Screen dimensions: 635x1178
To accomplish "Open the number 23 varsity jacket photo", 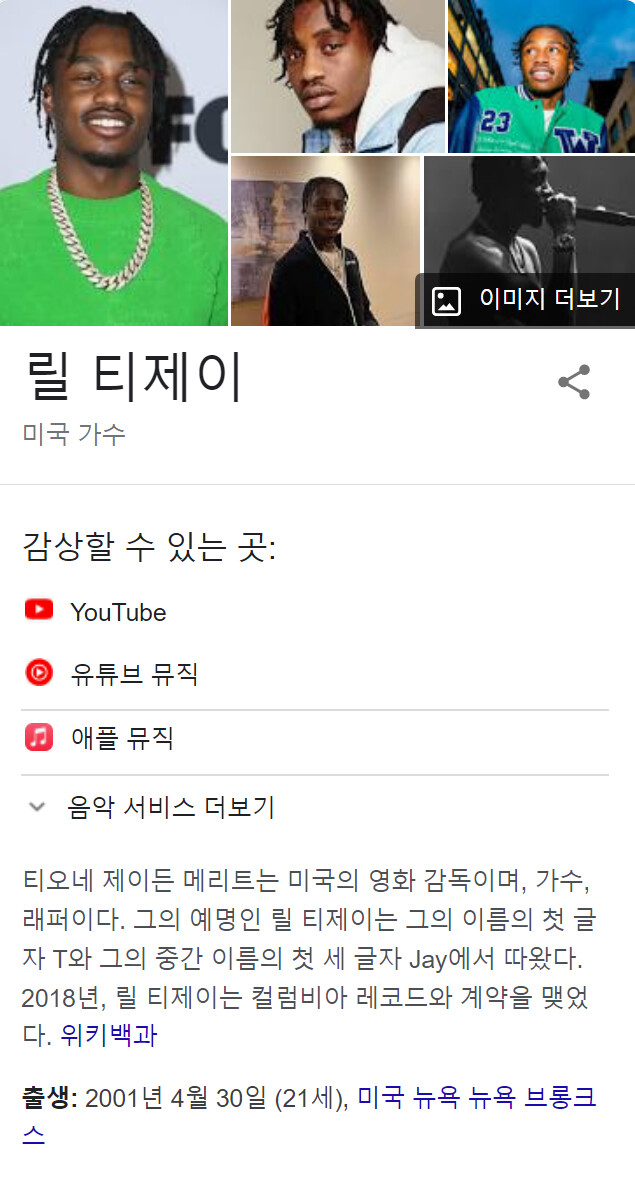I will coord(541,77).
